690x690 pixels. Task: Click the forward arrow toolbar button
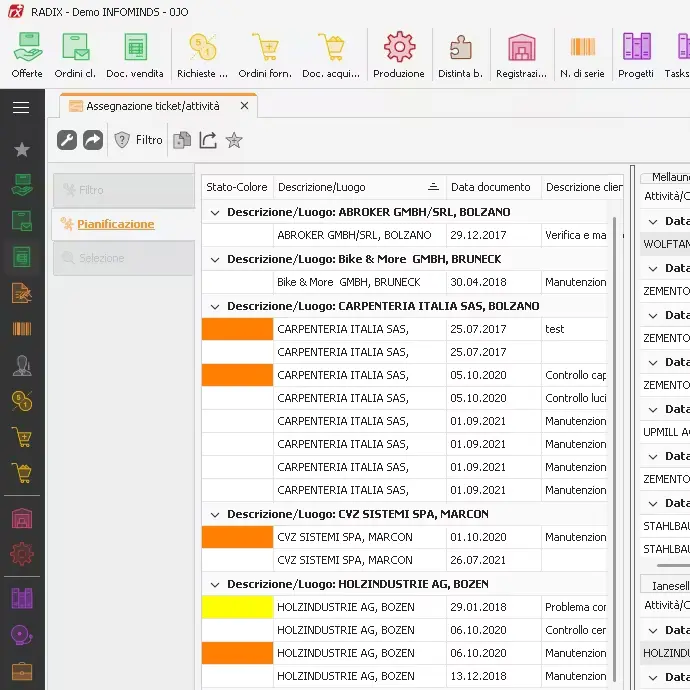point(93,140)
